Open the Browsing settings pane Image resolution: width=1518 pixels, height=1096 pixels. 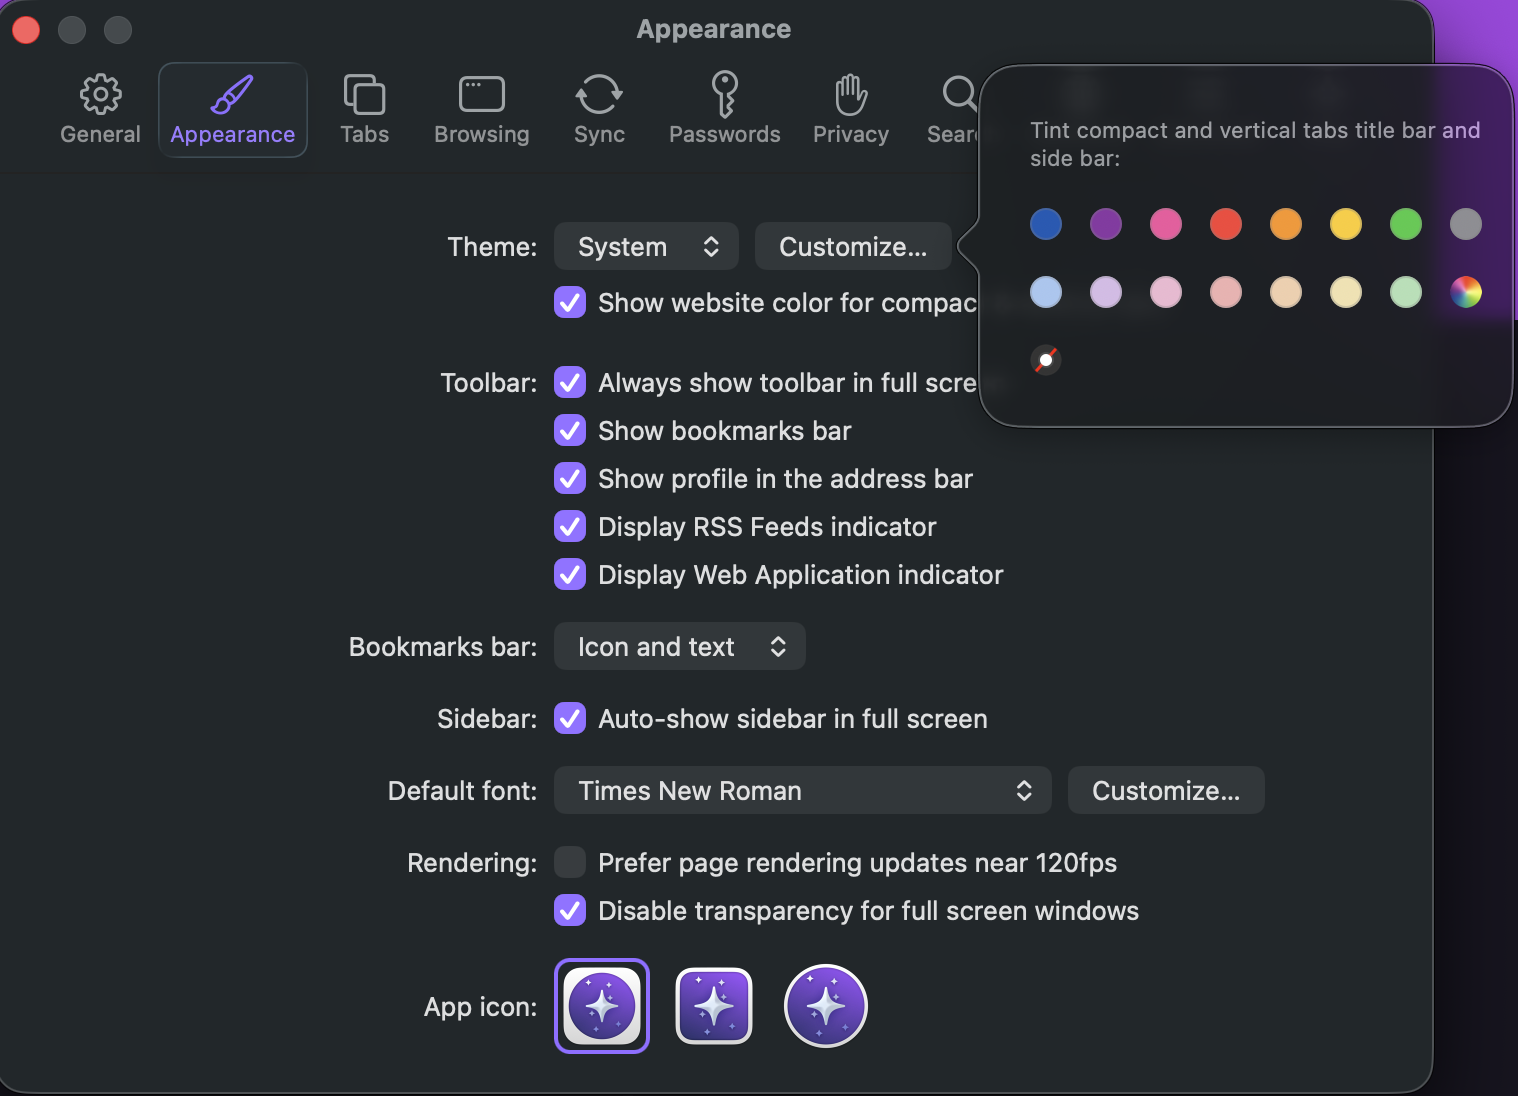481,110
